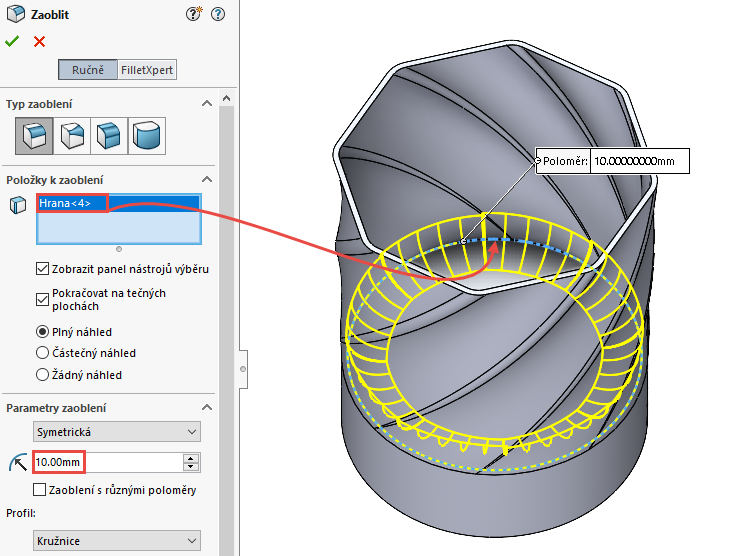Click the panel scrollbar up arrow
Viewport: 750px width, 556px height.
[227, 99]
